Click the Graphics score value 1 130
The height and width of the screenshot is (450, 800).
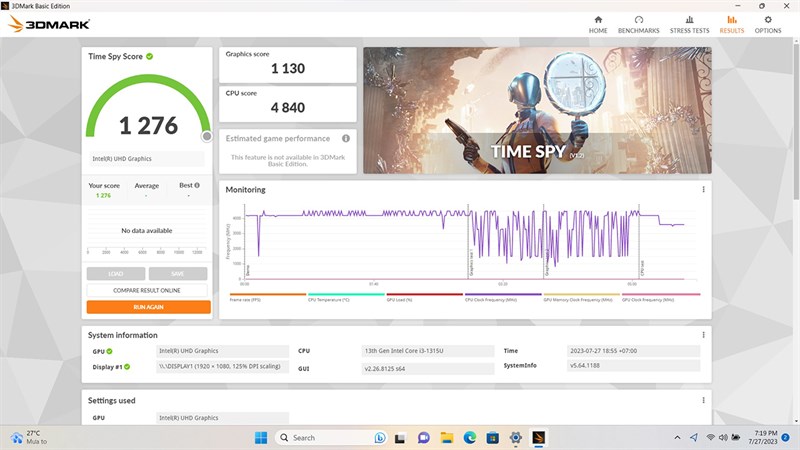[x=288, y=68]
